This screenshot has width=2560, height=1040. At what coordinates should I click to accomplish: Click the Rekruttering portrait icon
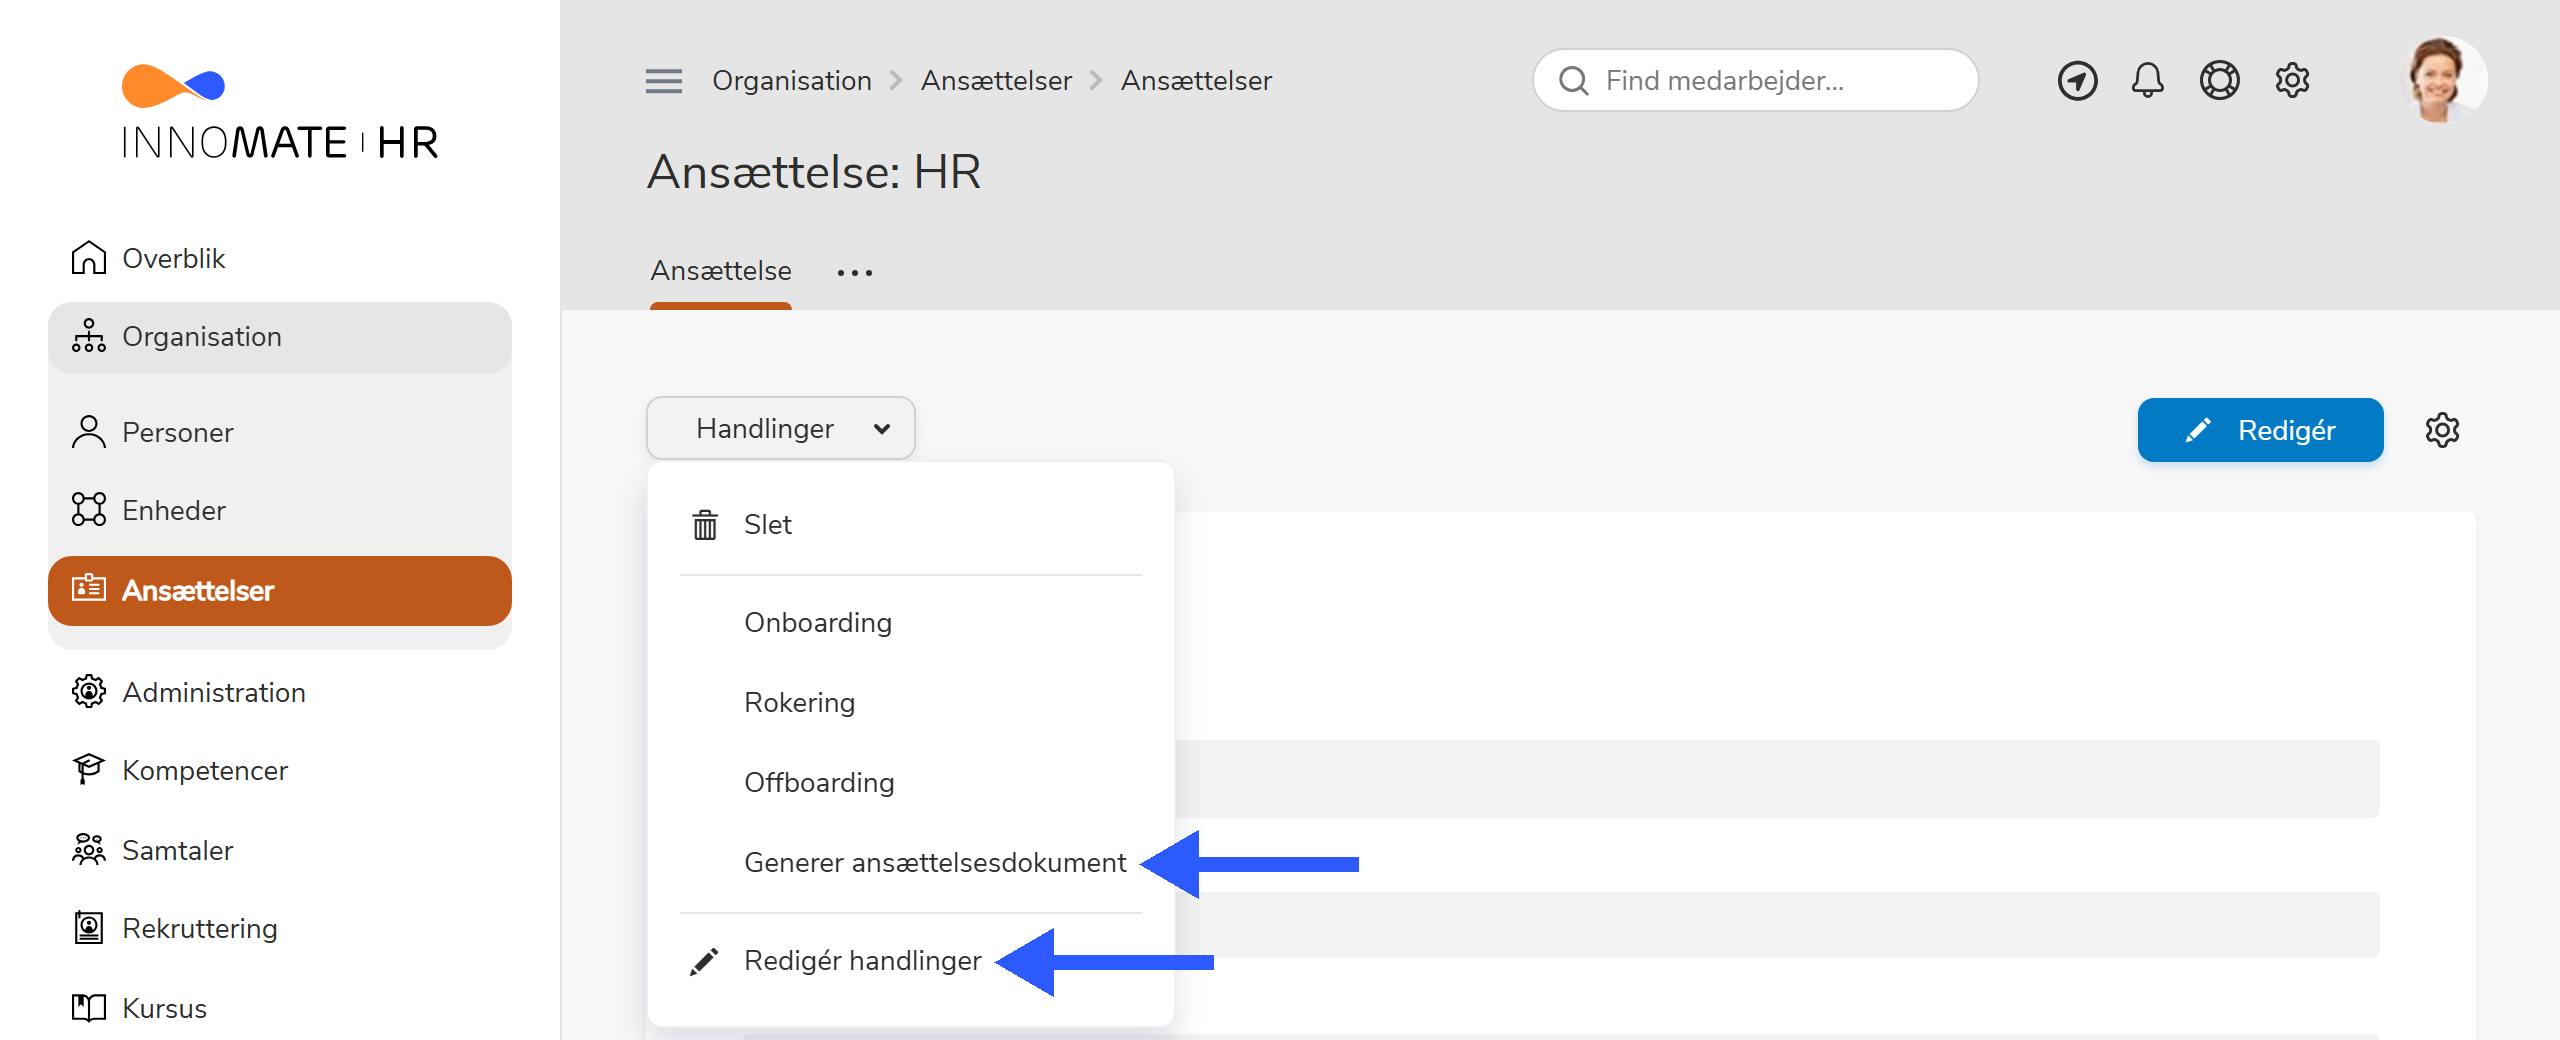[89, 928]
